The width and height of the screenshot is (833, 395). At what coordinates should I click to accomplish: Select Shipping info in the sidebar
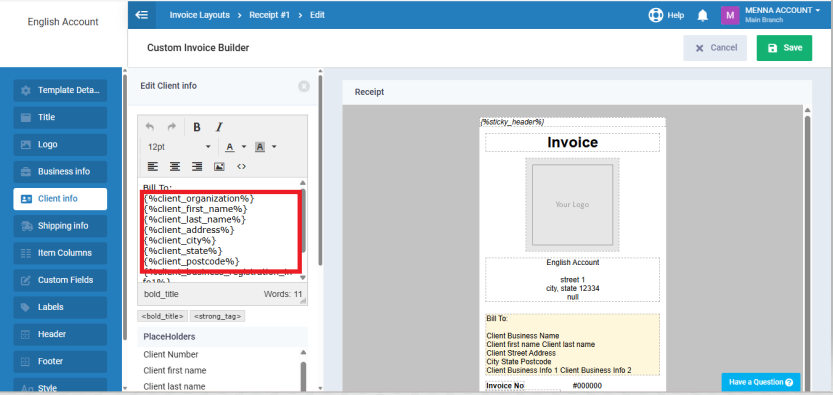(60, 226)
